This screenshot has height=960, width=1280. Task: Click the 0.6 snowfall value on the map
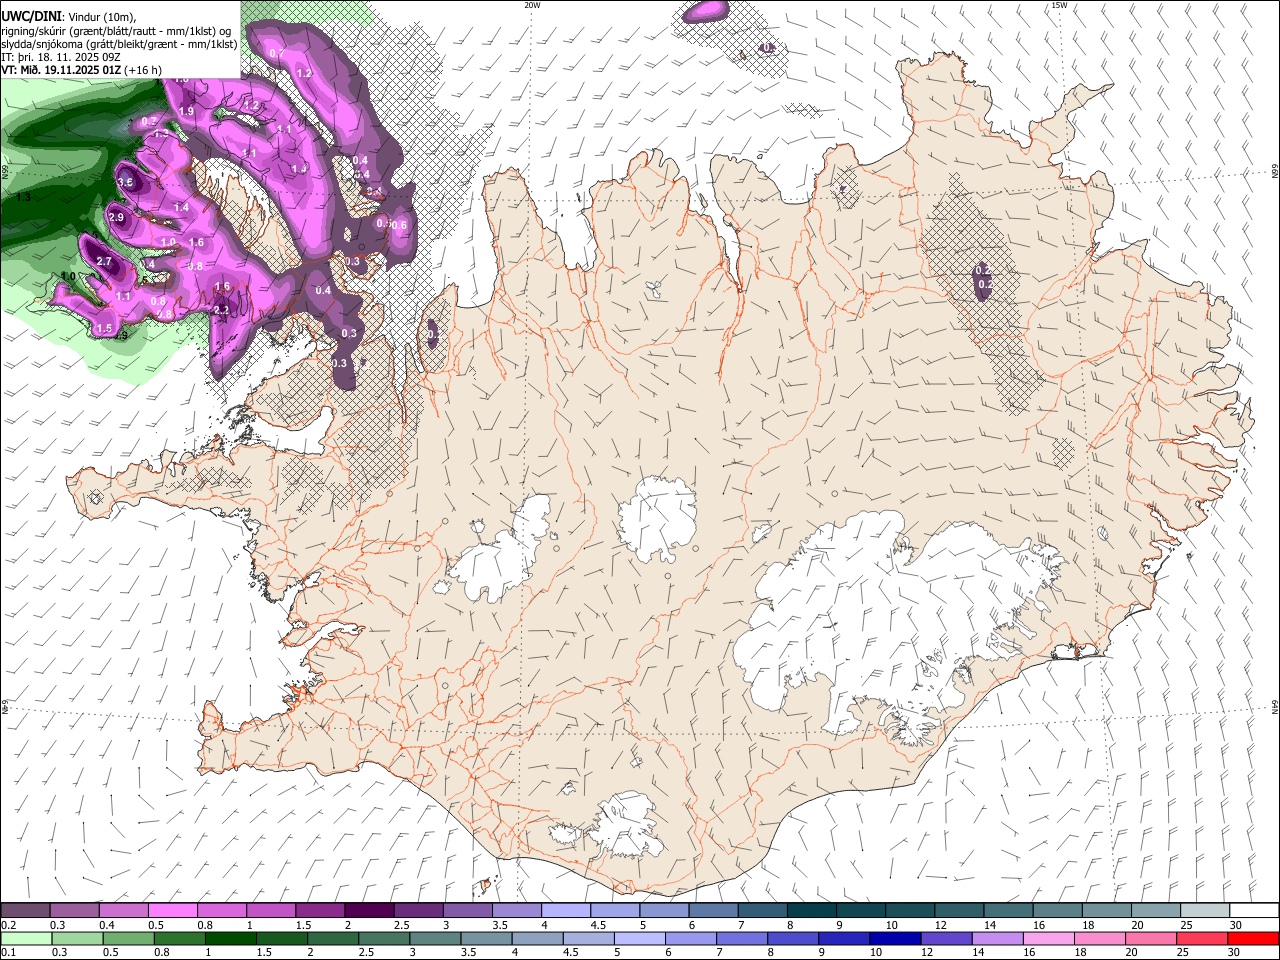pos(399,225)
